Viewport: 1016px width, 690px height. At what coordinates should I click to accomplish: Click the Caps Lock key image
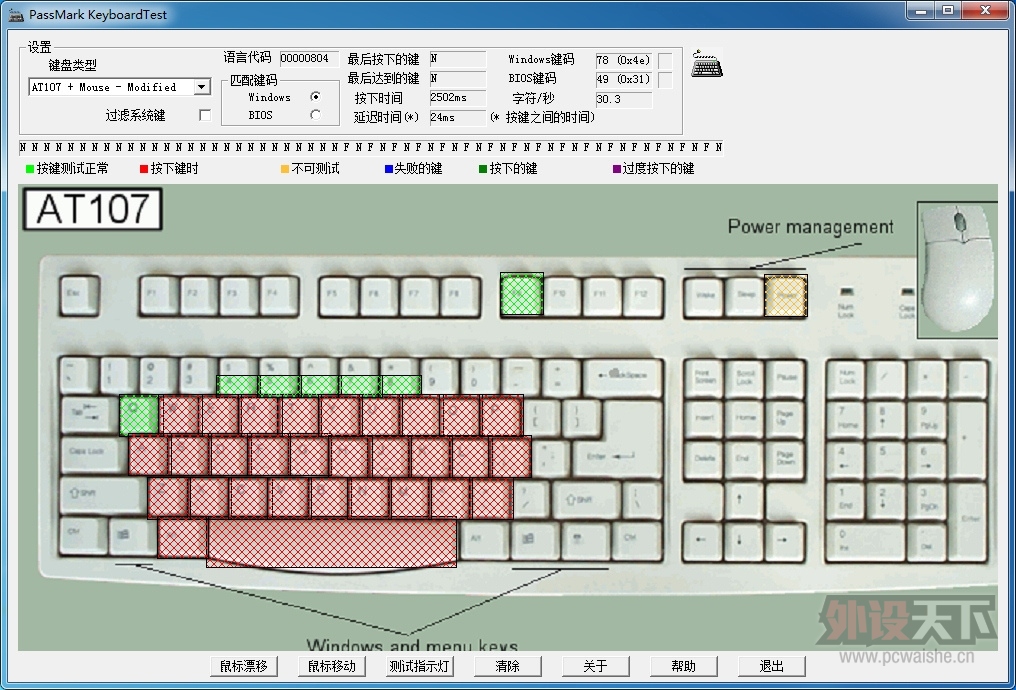tap(93, 454)
